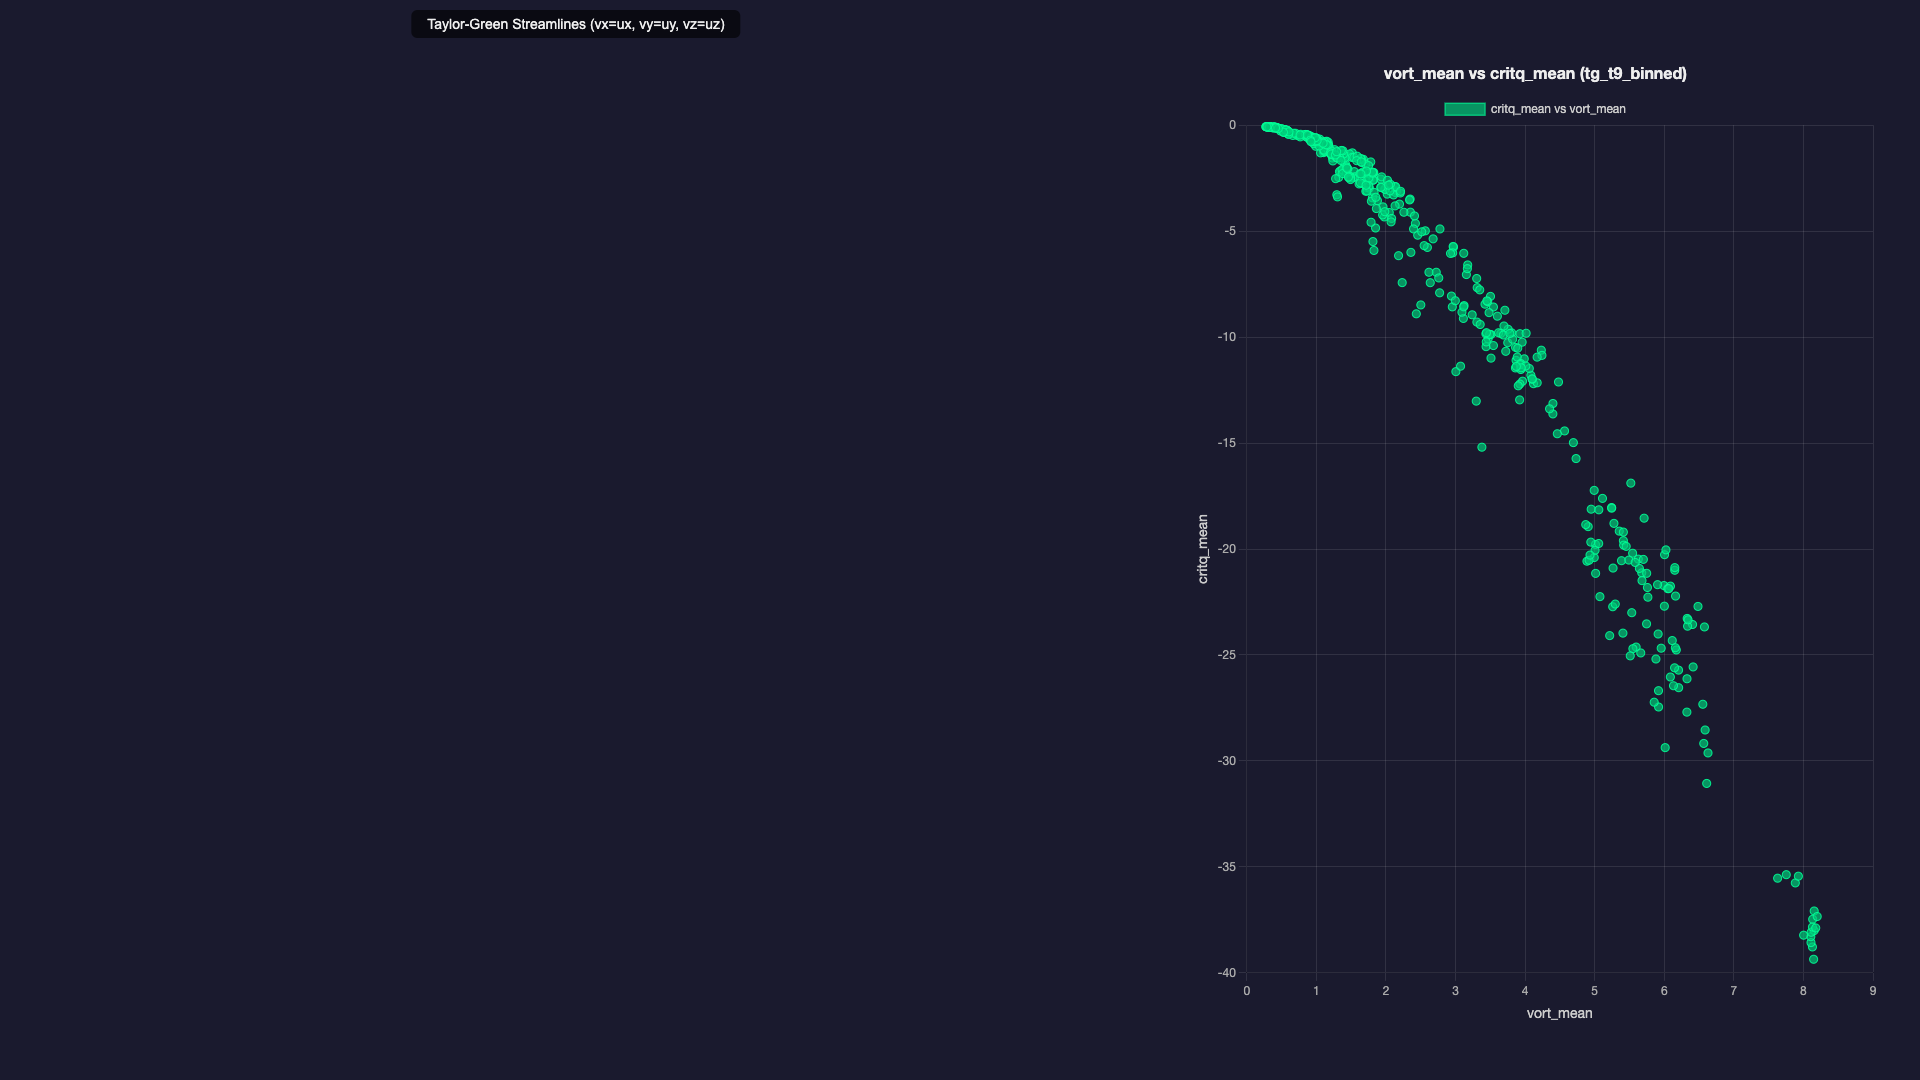
Task: Click the y-axis label 'critq_mean'
Action: coord(1203,549)
